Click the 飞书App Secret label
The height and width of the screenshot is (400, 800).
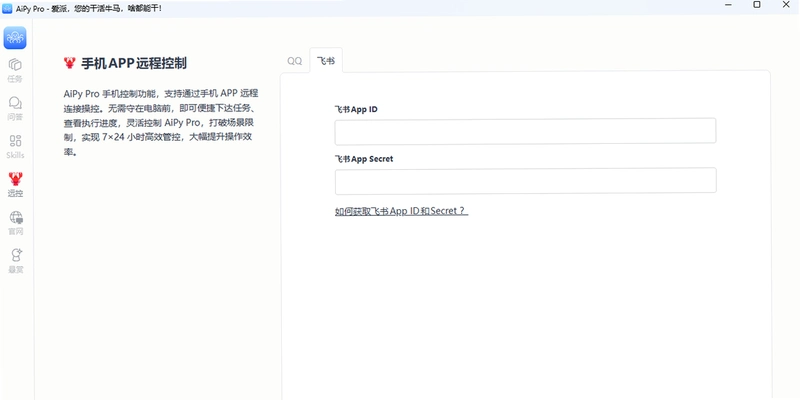364,159
